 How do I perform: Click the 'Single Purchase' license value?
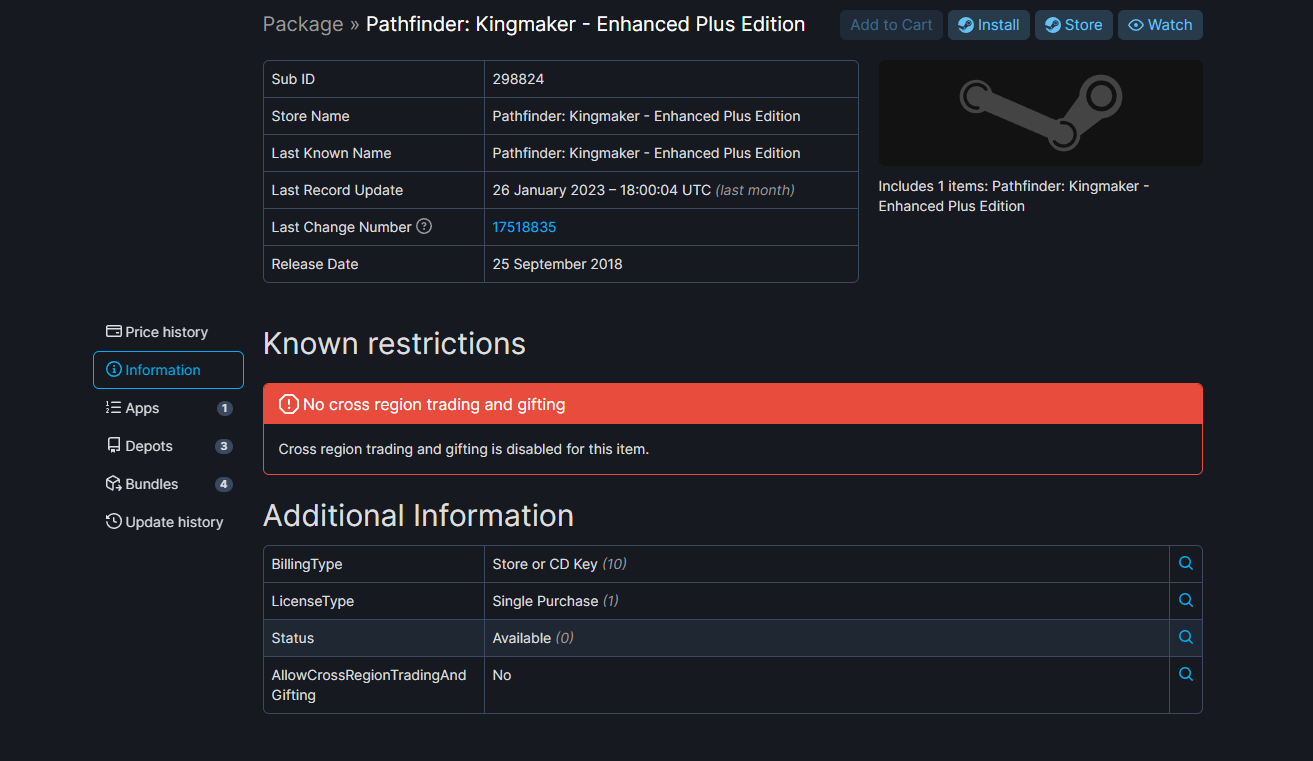click(545, 601)
